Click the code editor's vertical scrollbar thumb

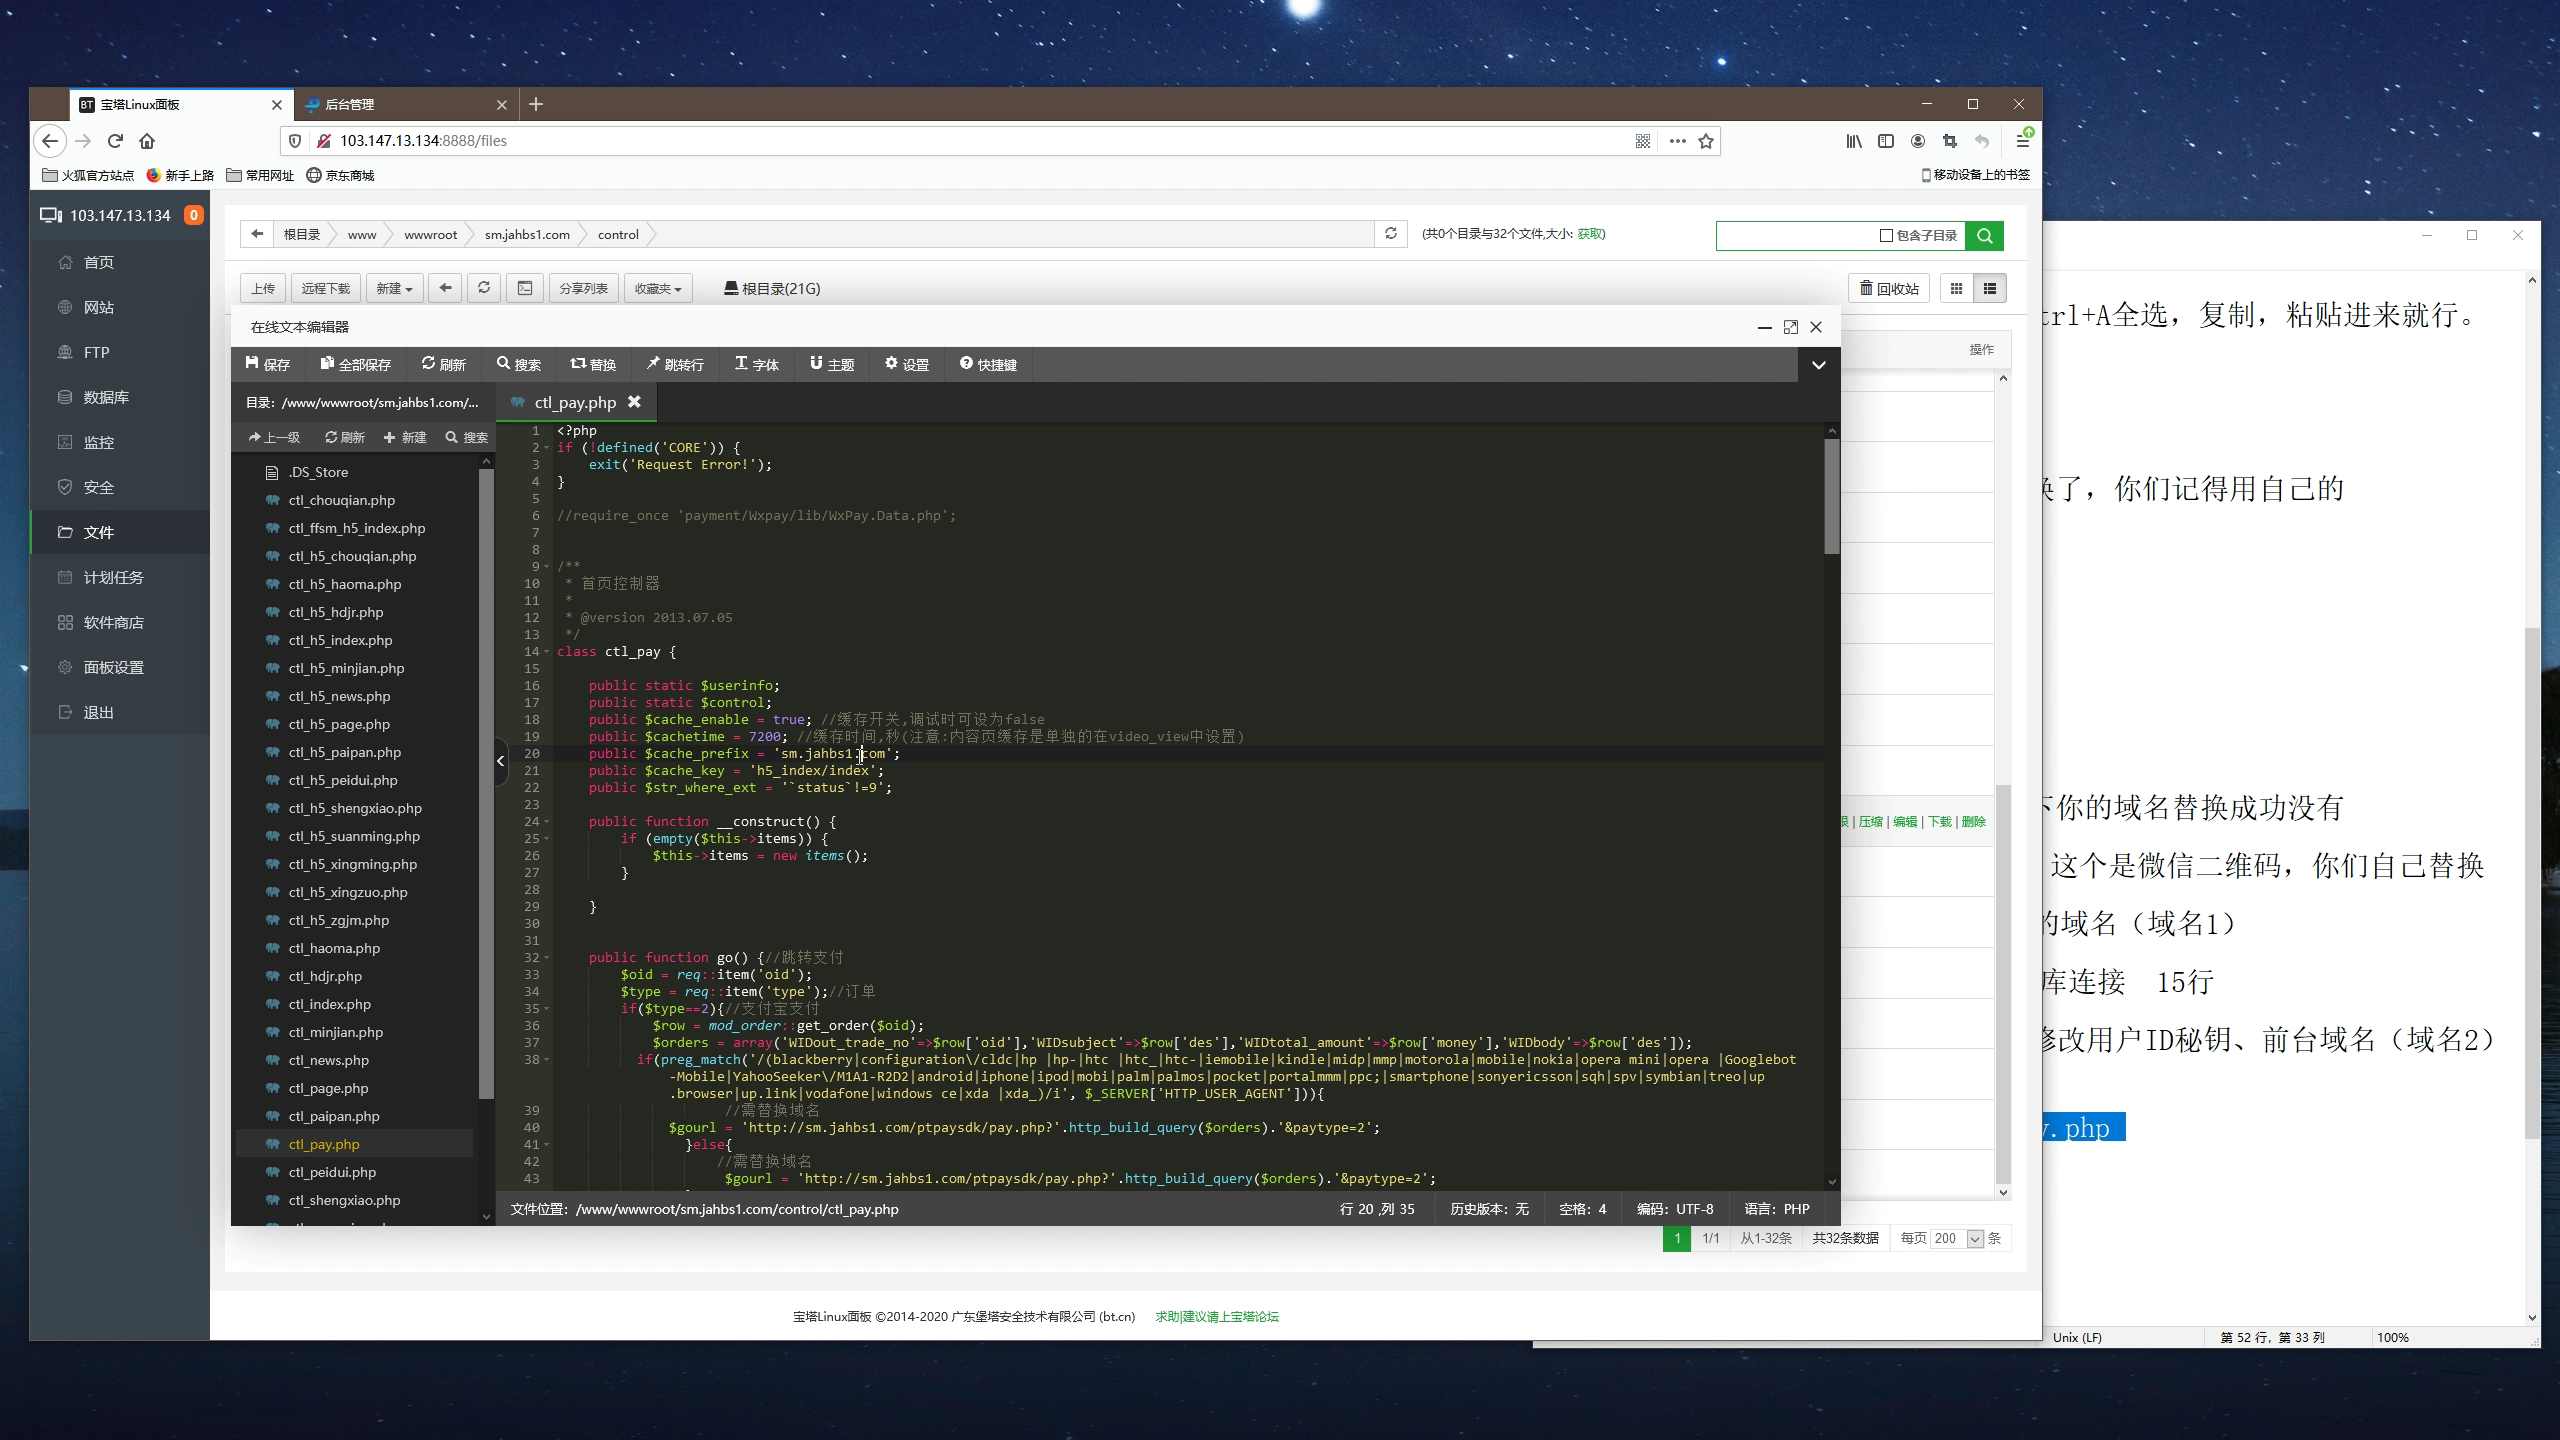point(1831,497)
